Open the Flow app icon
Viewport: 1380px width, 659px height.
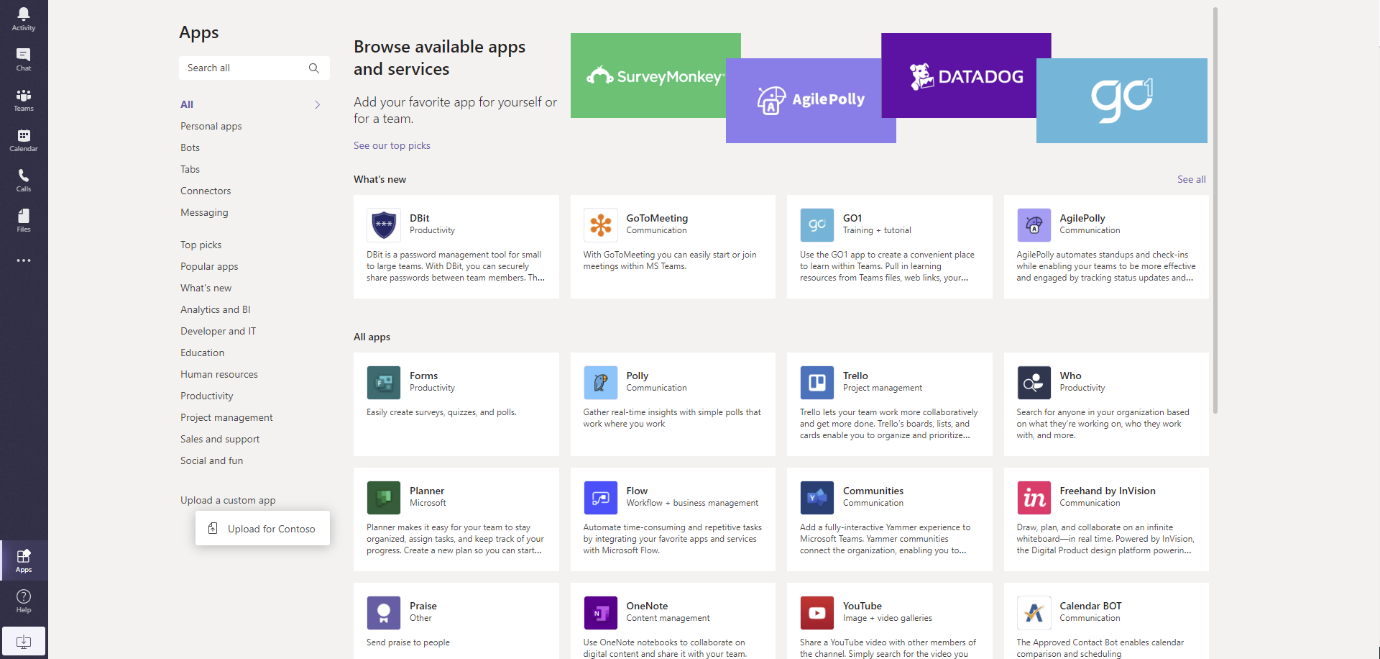tap(600, 498)
